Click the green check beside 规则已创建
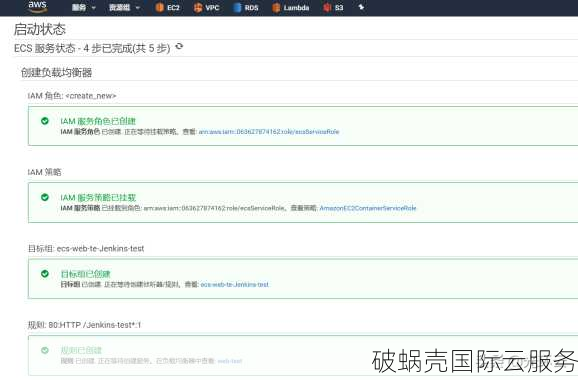Image resolution: width=578 pixels, height=380 pixels. coord(45,350)
